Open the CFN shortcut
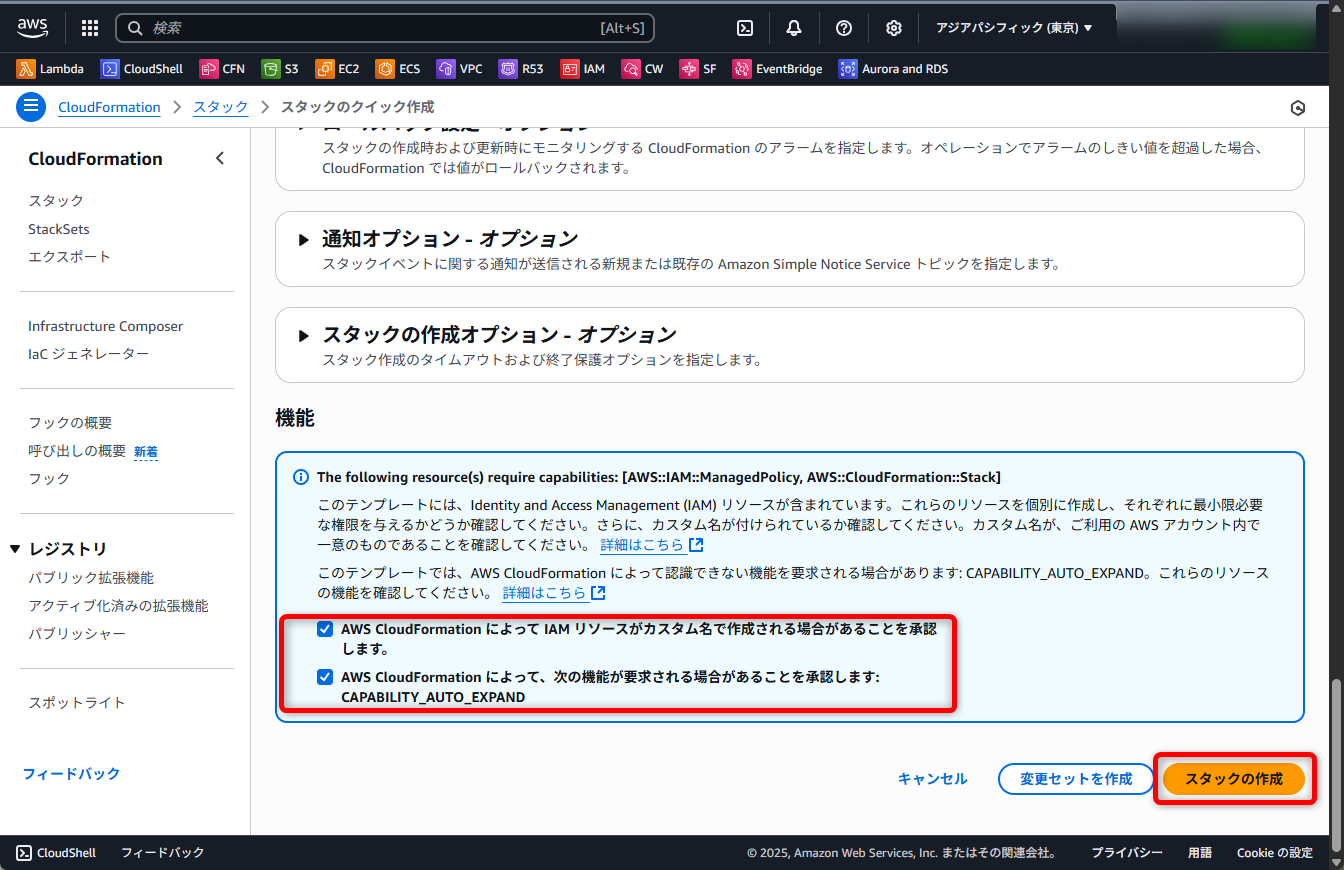The width and height of the screenshot is (1344, 870). (222, 69)
